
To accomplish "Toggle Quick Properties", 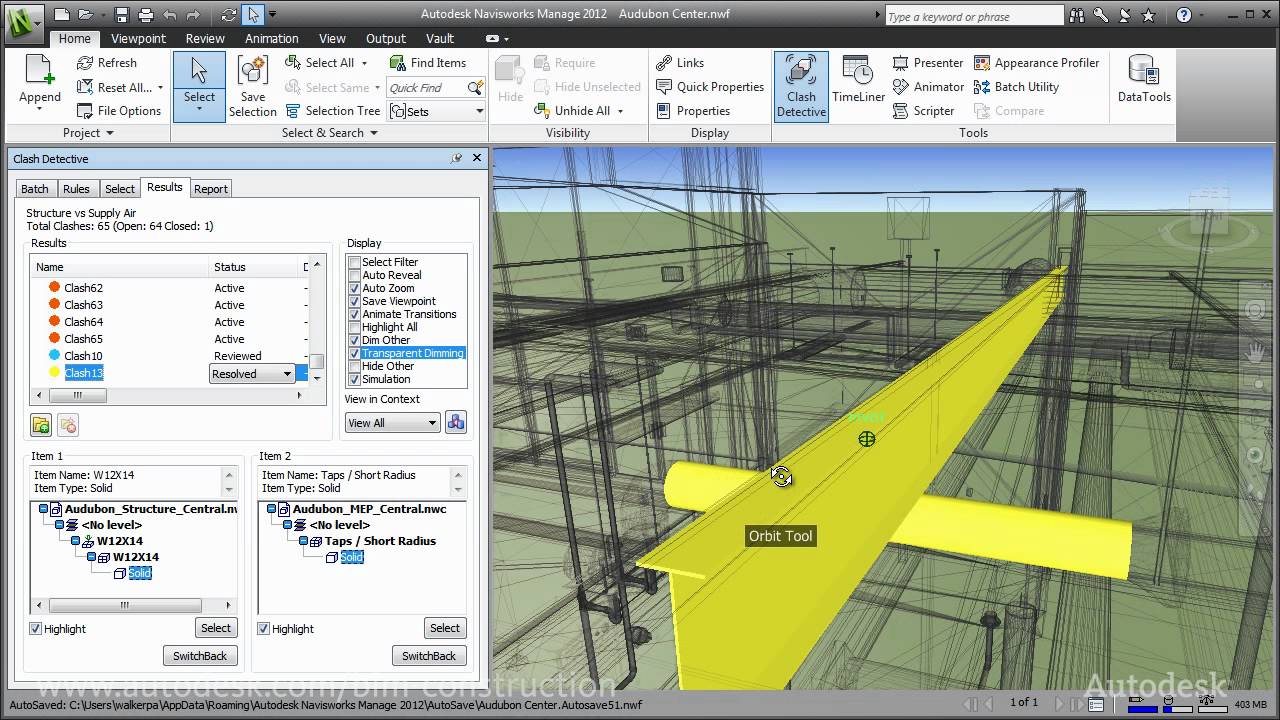I will (x=710, y=87).
